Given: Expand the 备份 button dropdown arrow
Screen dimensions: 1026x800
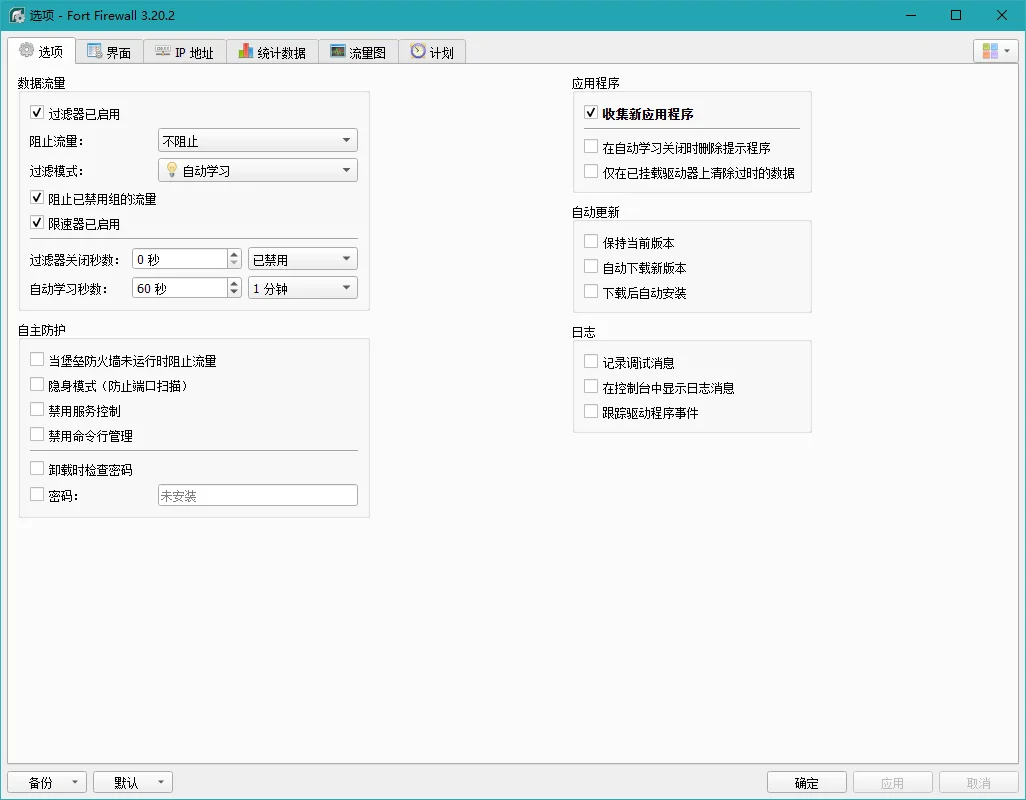Looking at the screenshot, I should pos(75,782).
